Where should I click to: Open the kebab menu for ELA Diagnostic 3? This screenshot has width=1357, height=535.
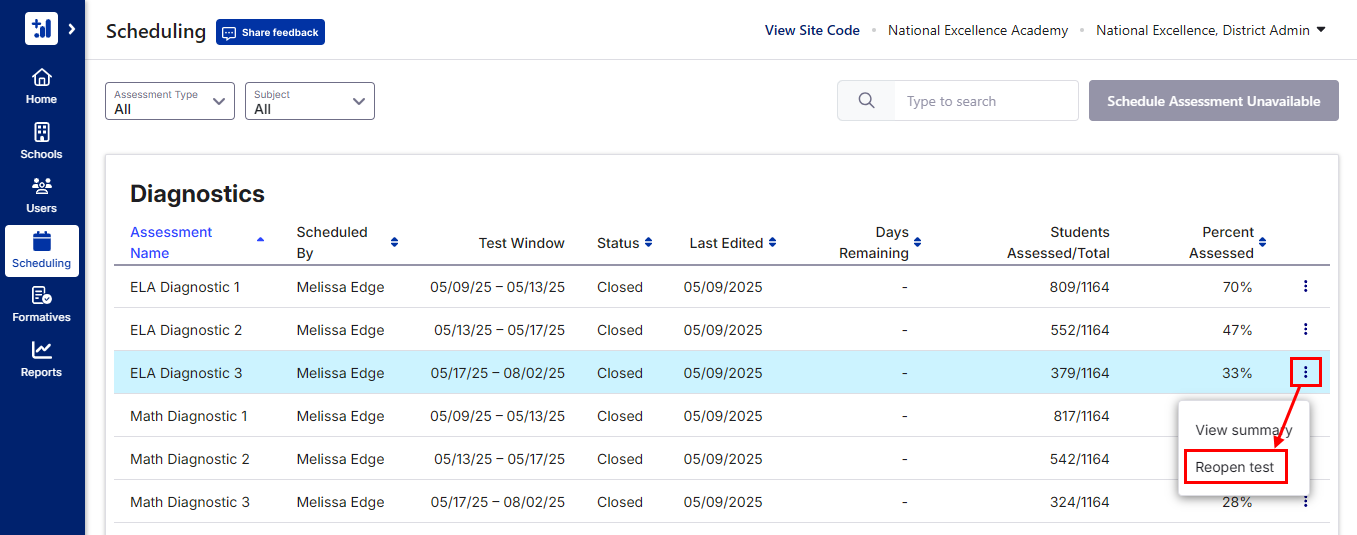pyautogui.click(x=1305, y=373)
